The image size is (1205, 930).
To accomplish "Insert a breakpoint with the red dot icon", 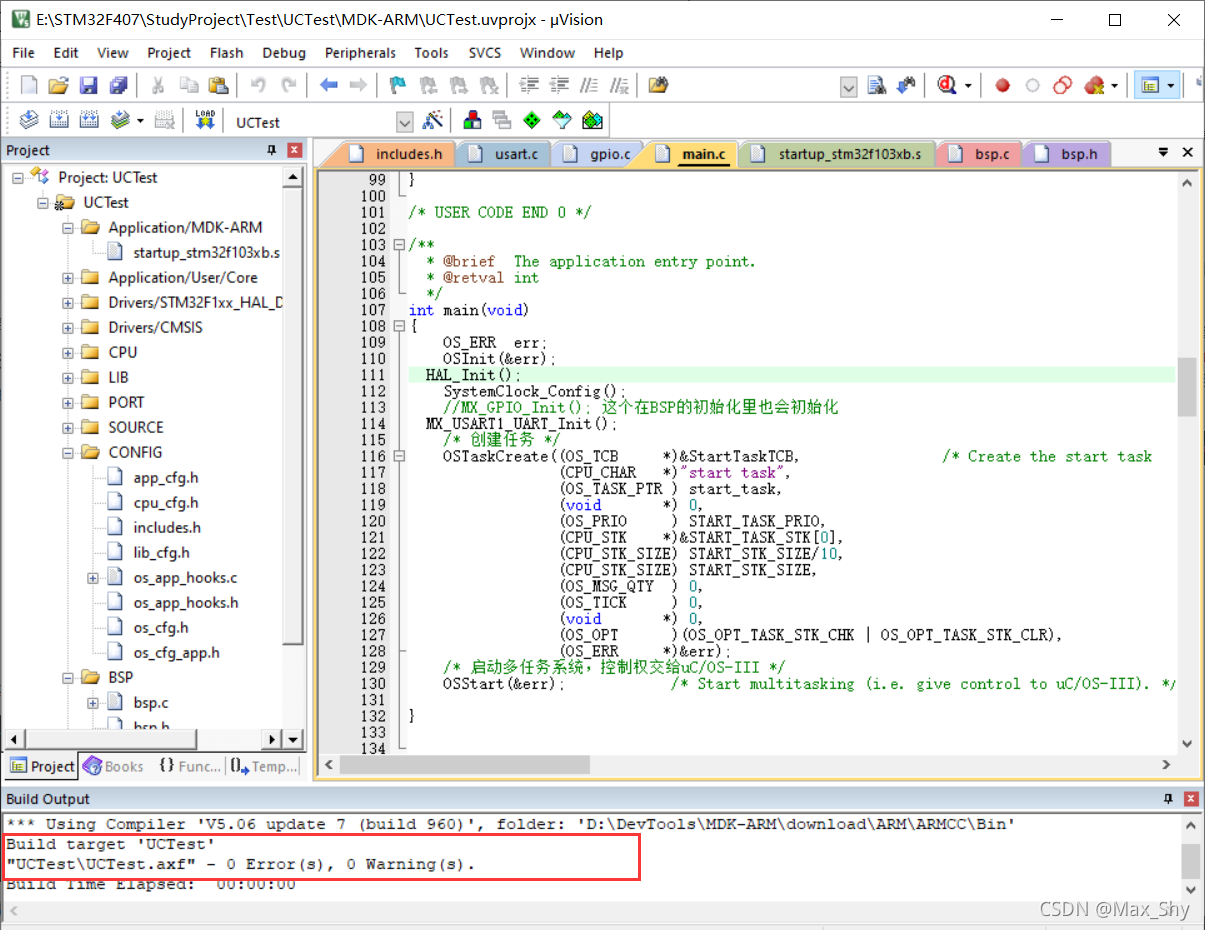I will tap(1002, 86).
